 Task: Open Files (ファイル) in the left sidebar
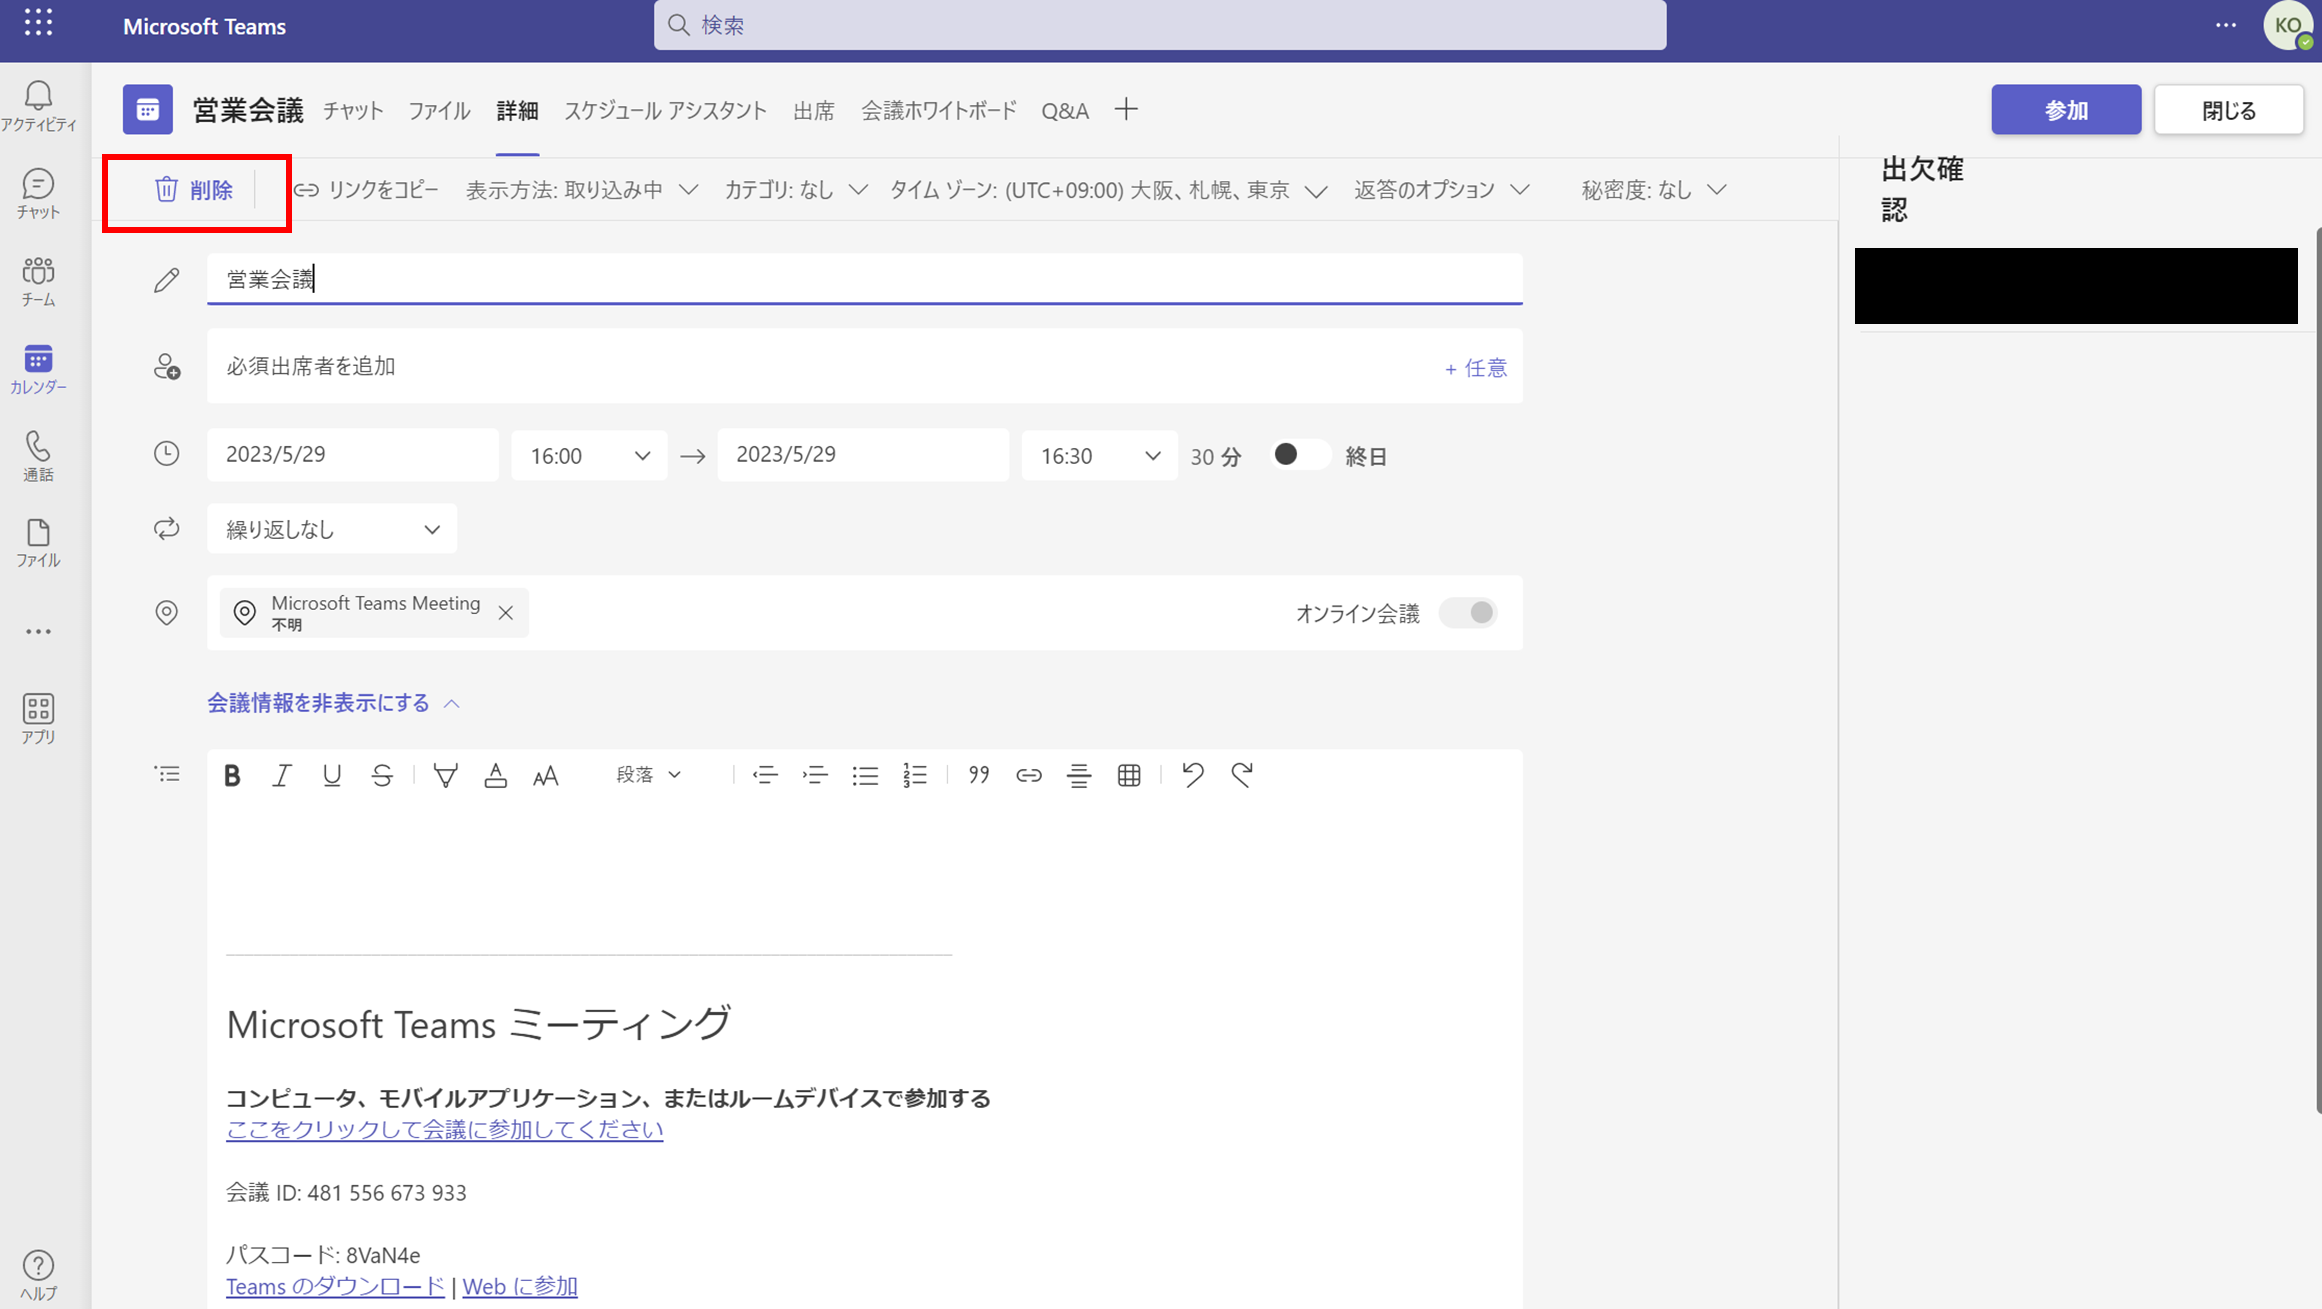(x=38, y=543)
